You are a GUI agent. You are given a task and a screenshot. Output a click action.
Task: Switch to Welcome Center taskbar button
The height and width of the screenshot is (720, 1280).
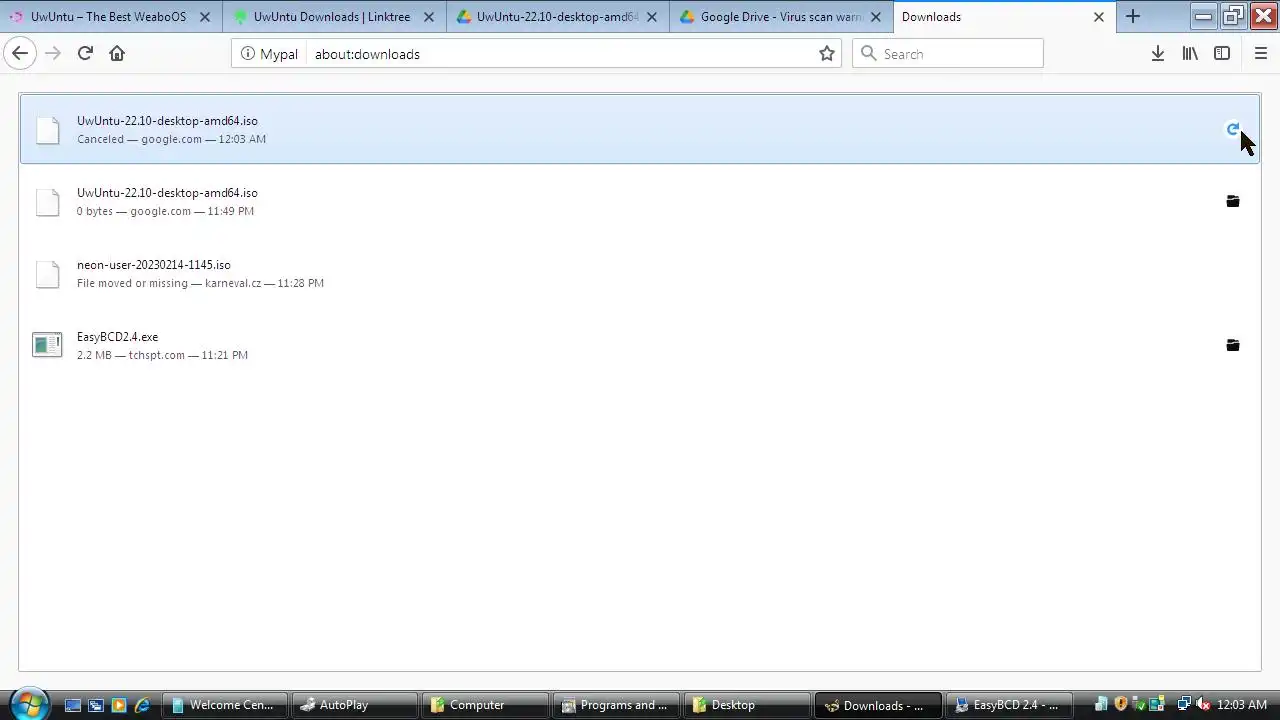coord(224,705)
